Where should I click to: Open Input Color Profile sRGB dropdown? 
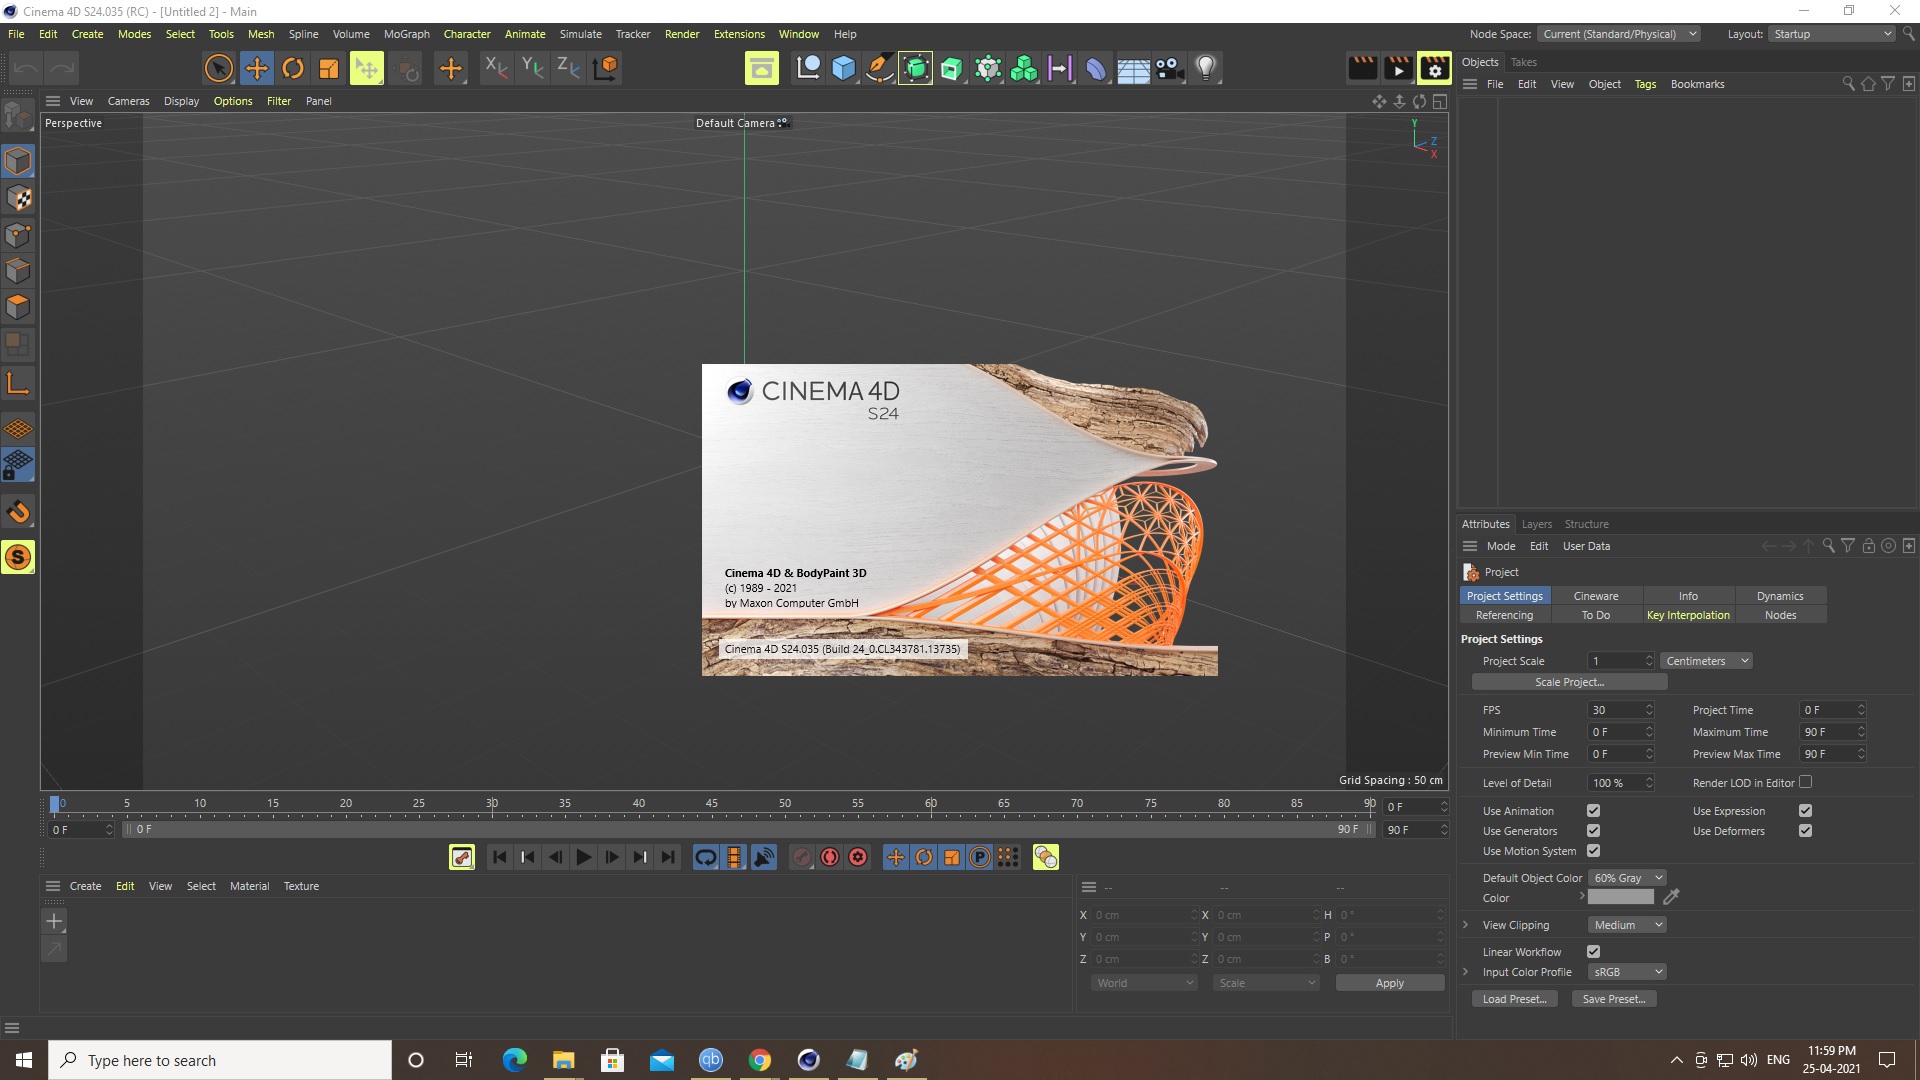coord(1626,972)
